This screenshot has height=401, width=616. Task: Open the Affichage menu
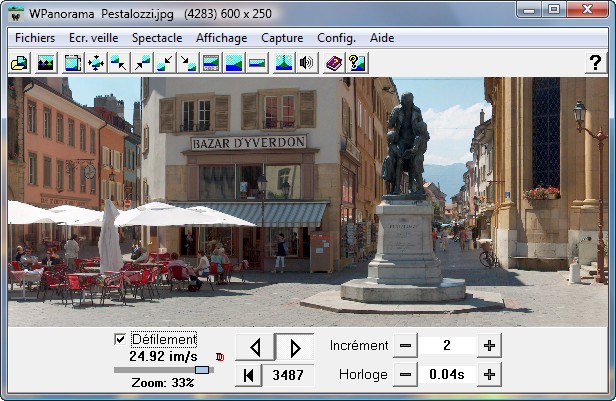(x=222, y=38)
